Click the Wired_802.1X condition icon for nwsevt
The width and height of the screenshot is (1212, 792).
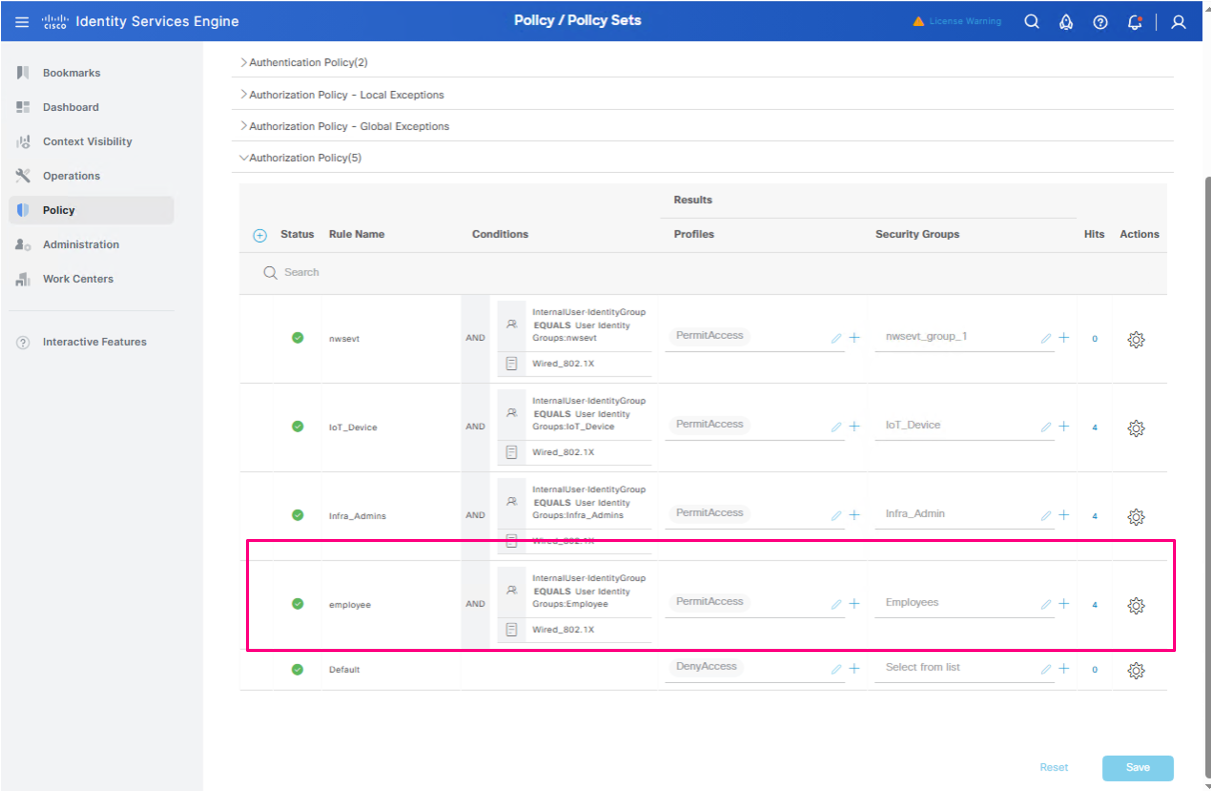click(x=511, y=364)
